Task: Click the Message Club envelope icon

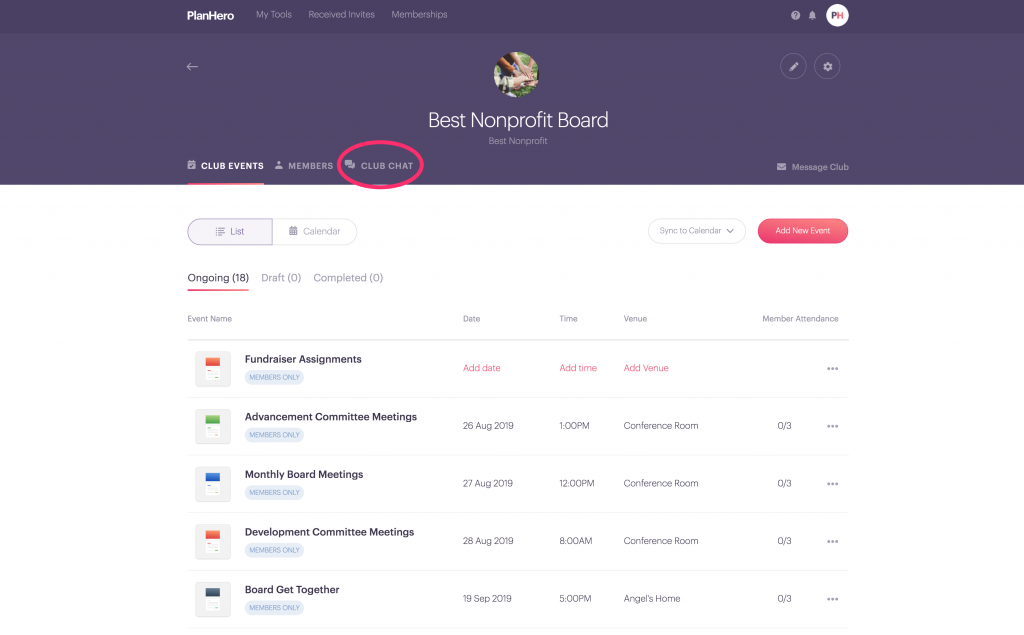Action: click(782, 166)
